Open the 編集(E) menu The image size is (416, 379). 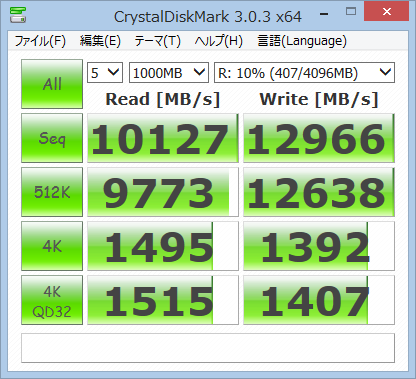[x=100, y=41]
